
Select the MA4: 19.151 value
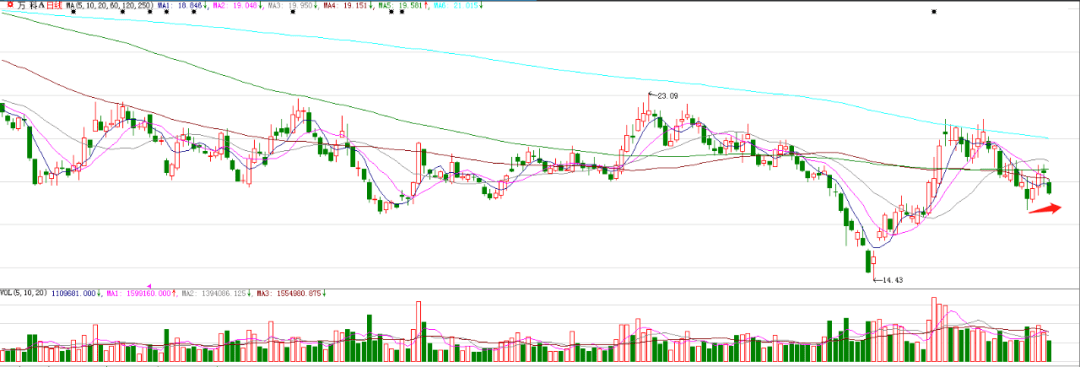[345, 5]
